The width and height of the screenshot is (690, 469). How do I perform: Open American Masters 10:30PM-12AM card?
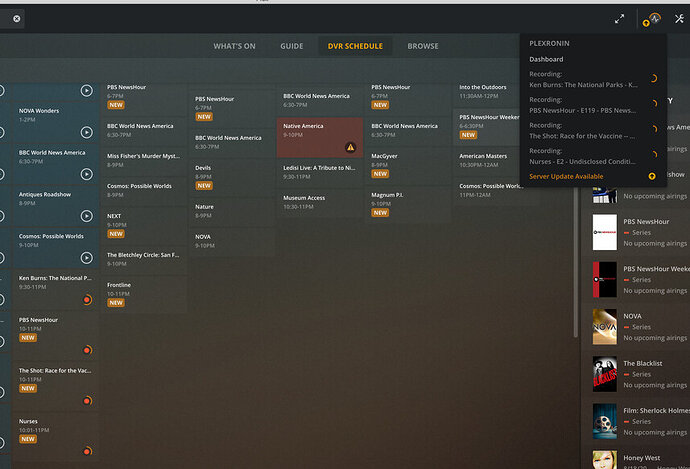click(x=487, y=161)
